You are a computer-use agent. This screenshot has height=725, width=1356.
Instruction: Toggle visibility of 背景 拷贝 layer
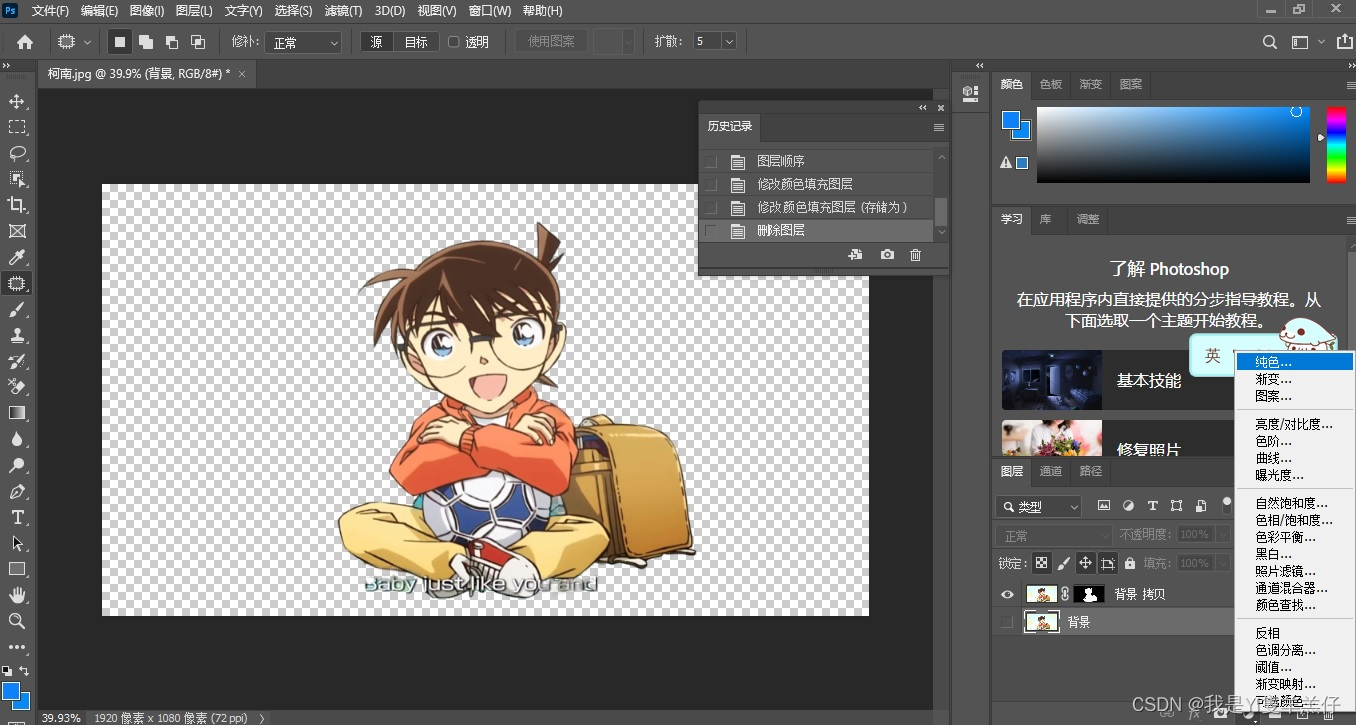1007,594
